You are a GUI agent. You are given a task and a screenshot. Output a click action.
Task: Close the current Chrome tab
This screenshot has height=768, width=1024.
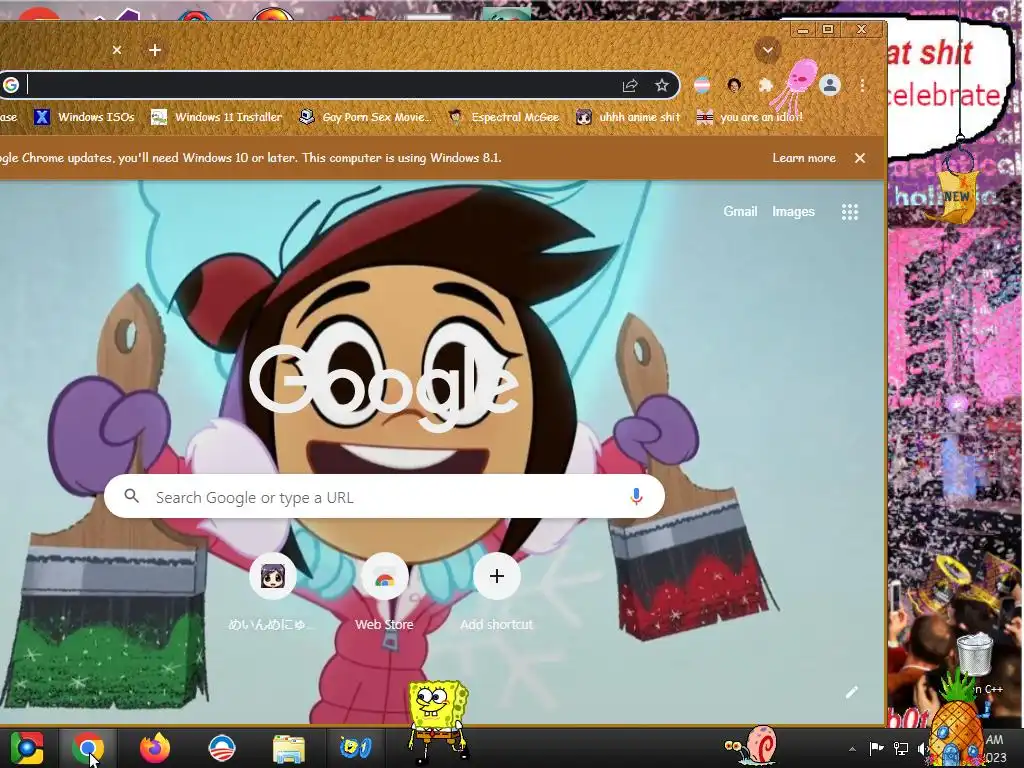(117, 50)
